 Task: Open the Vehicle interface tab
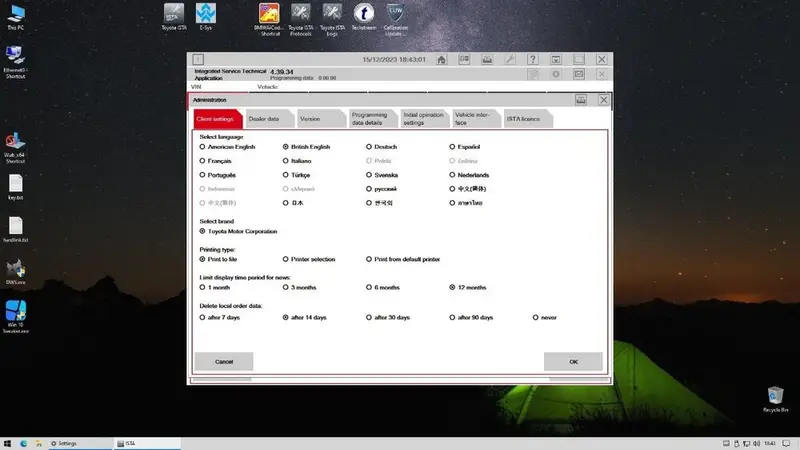pyautogui.click(x=476, y=119)
